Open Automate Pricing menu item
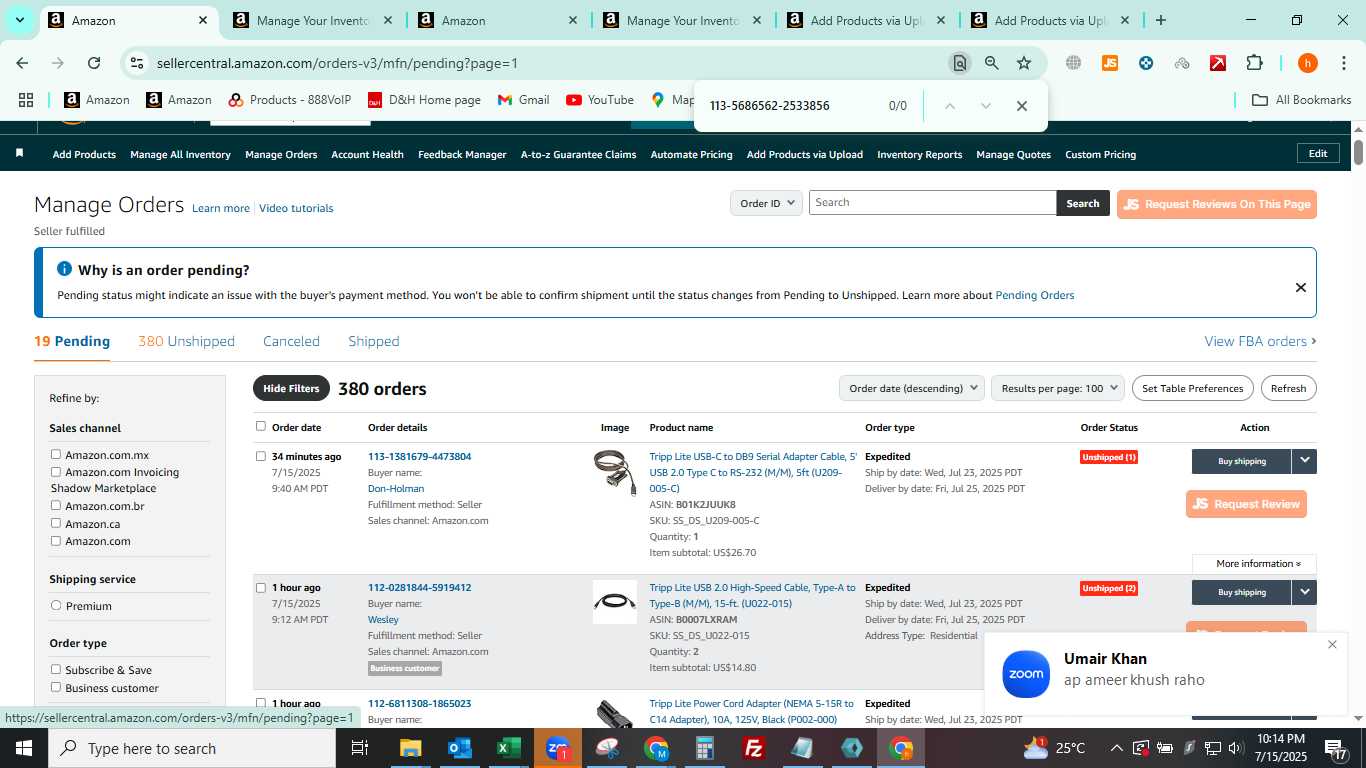This screenshot has width=1366, height=768. pos(691,155)
